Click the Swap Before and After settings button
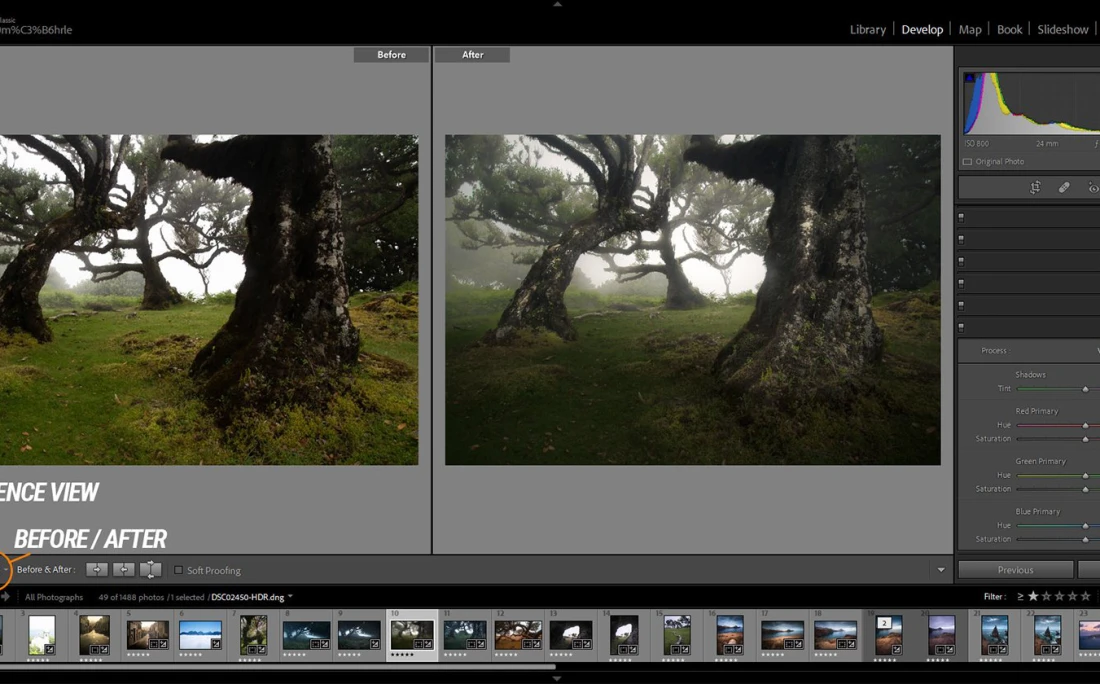The height and width of the screenshot is (684, 1100). click(150, 570)
